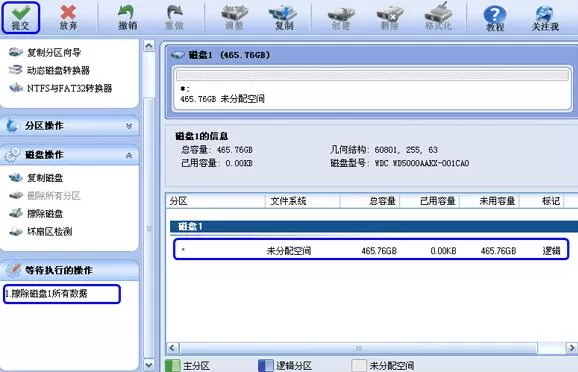Click the 重做 redo toolbar icon
This screenshot has height=372, width=578.
[174, 18]
